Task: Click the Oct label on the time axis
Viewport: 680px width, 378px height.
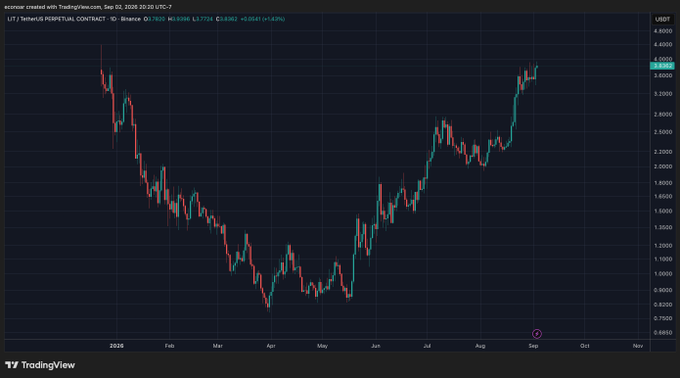Action: pyautogui.click(x=585, y=345)
